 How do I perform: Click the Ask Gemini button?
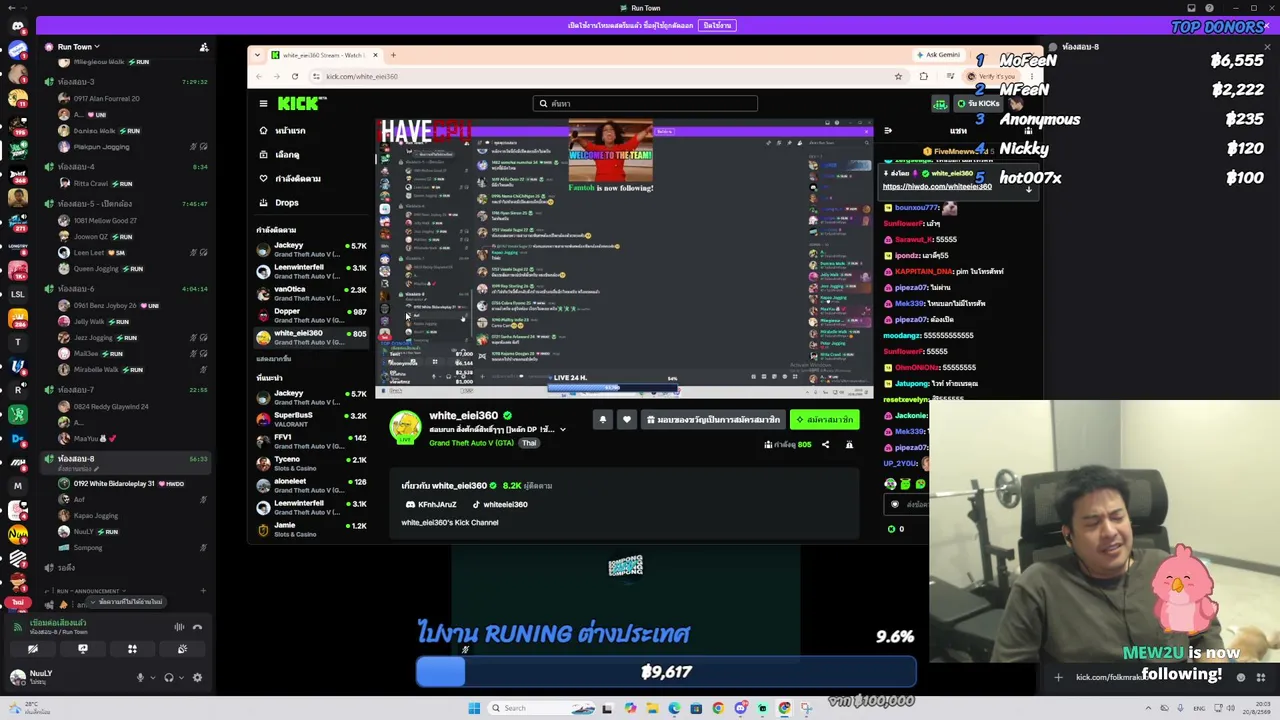coord(939,55)
